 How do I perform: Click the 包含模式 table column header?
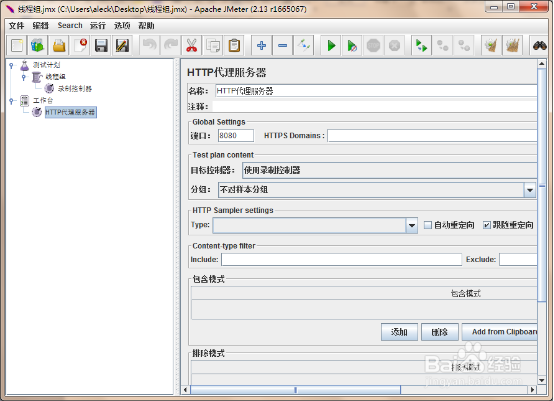364,293
